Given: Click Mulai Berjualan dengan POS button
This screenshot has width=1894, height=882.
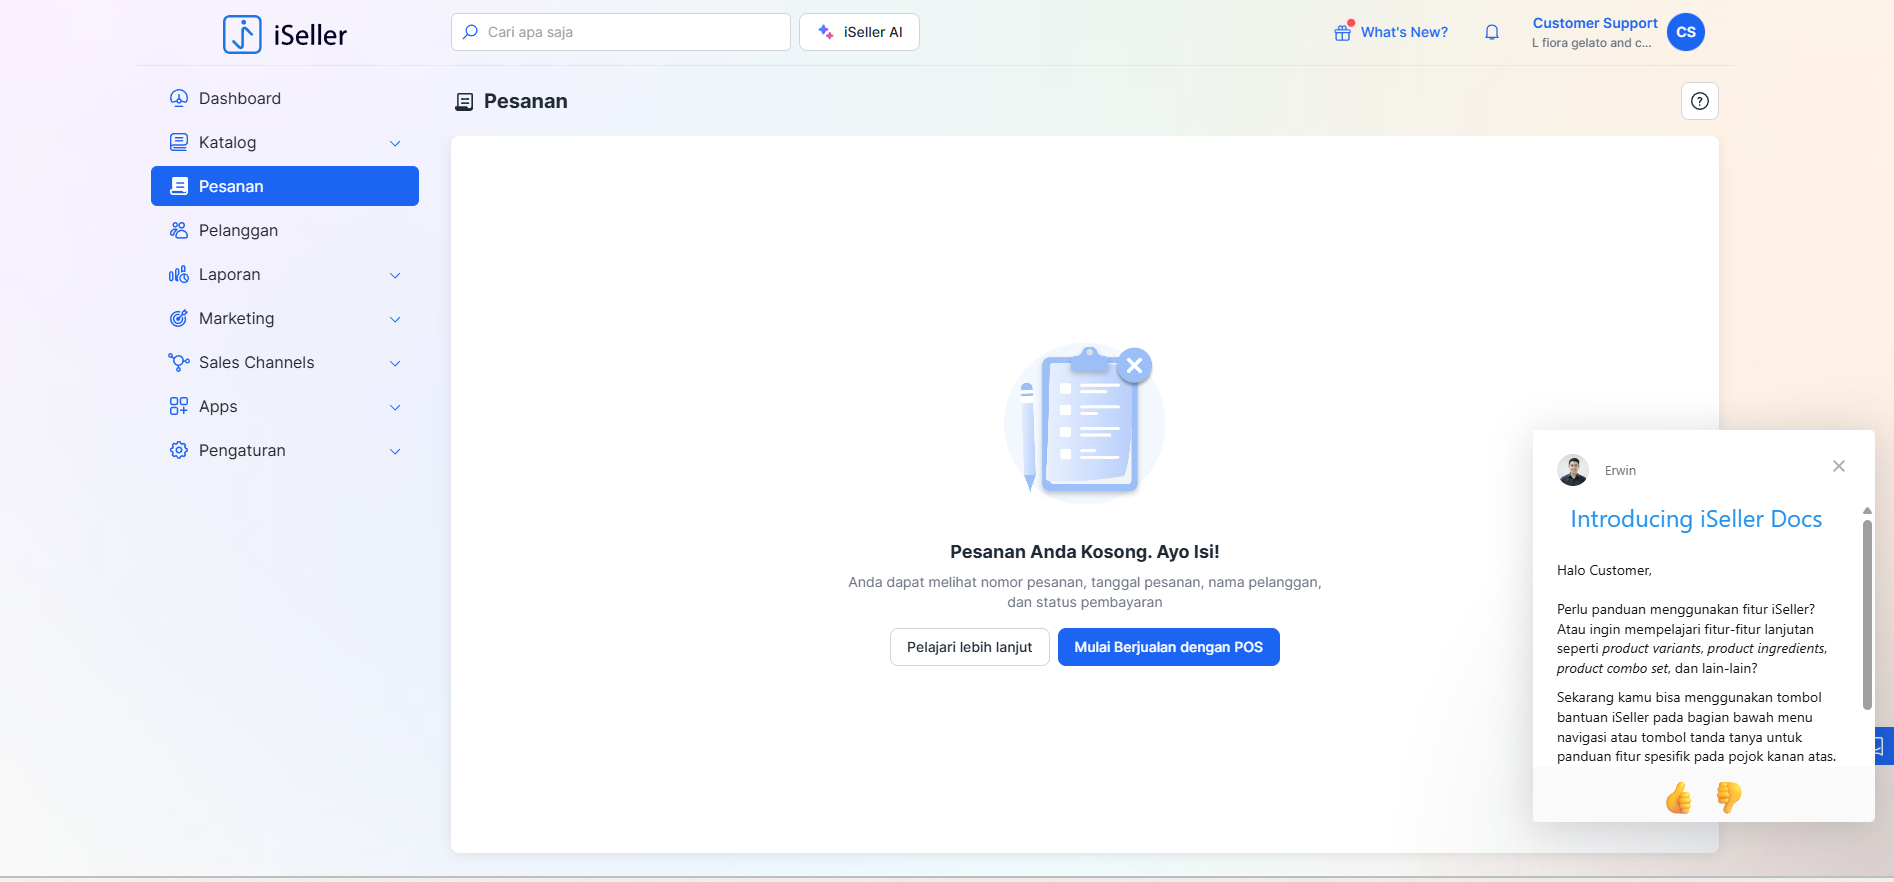Looking at the screenshot, I should click(1168, 647).
